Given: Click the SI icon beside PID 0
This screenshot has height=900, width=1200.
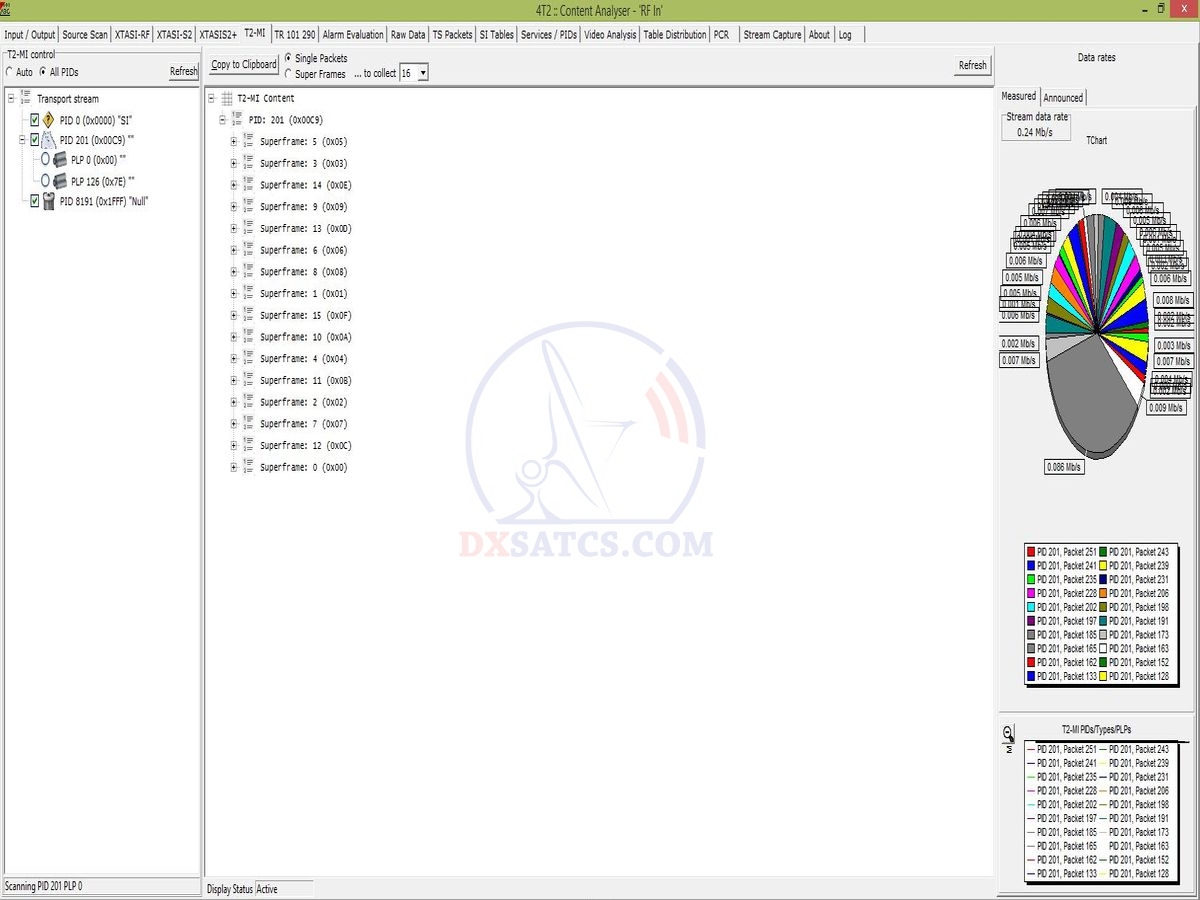Looking at the screenshot, I should [48, 120].
